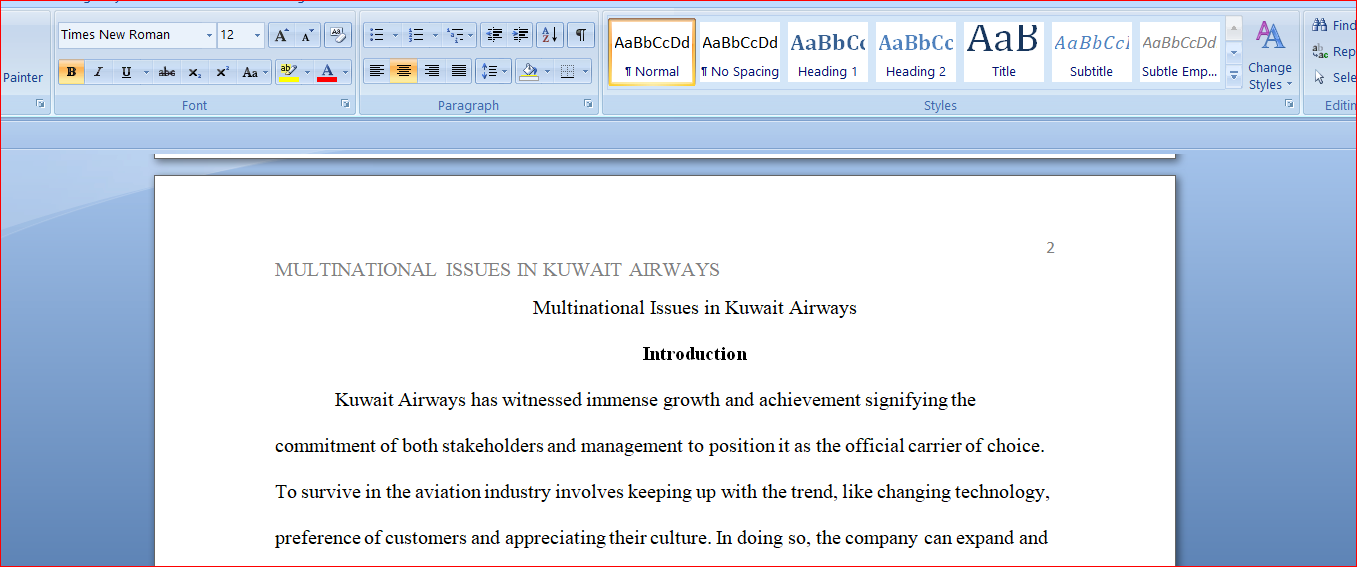Increase the paragraph indent
Image resolution: width=1357 pixels, height=567 pixels.
click(520, 35)
